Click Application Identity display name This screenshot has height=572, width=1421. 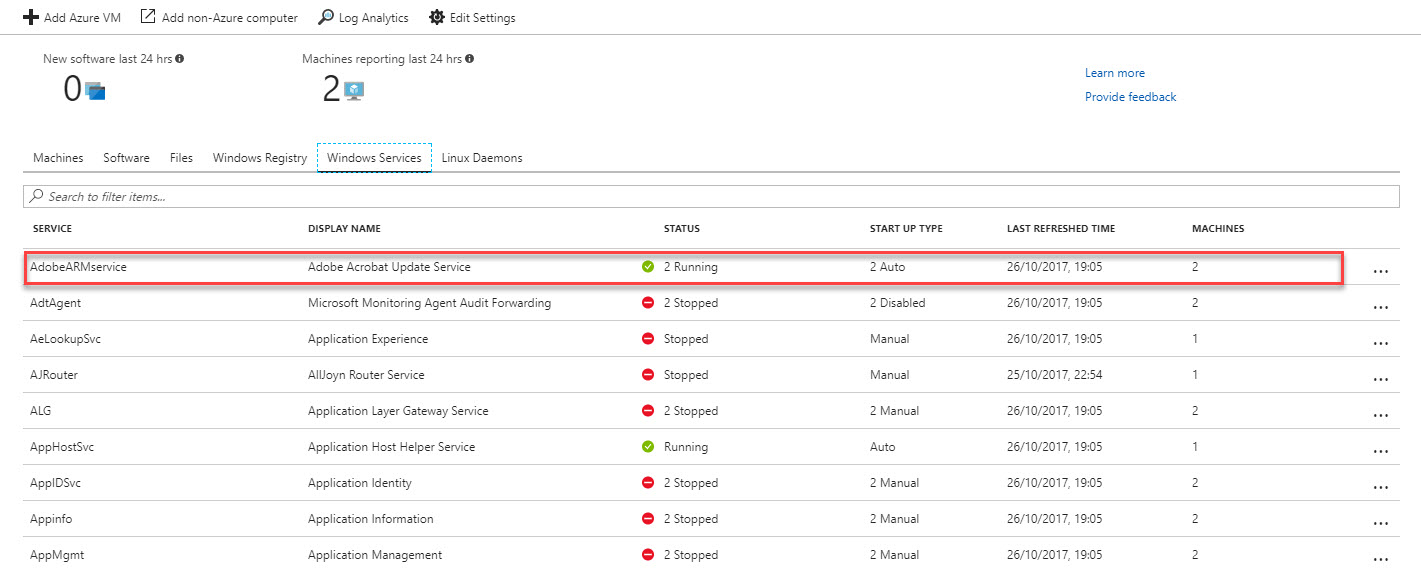[x=360, y=483]
